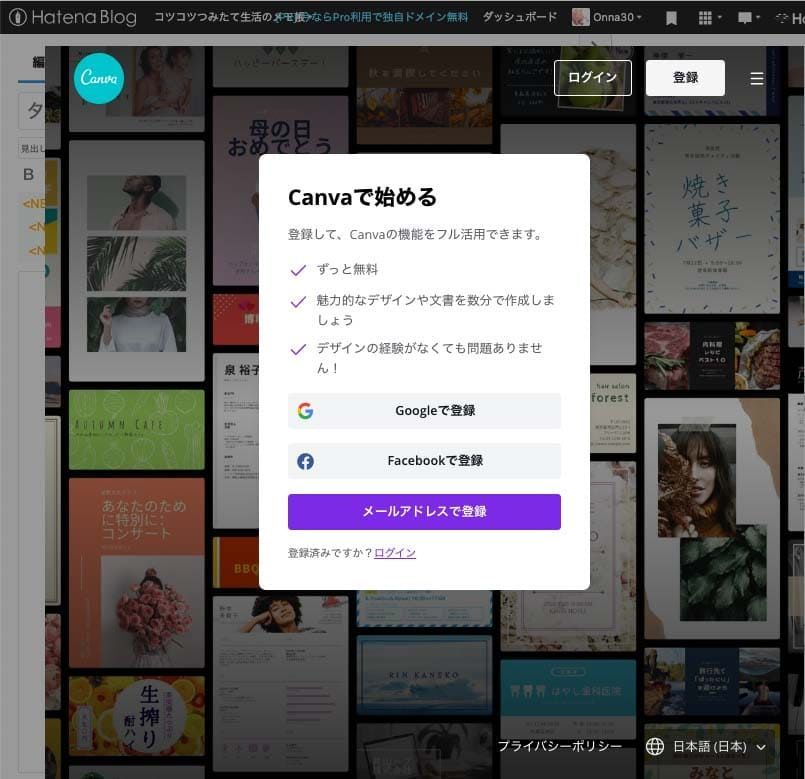Click the Google G logo icon
The image size is (805, 779).
[305, 411]
